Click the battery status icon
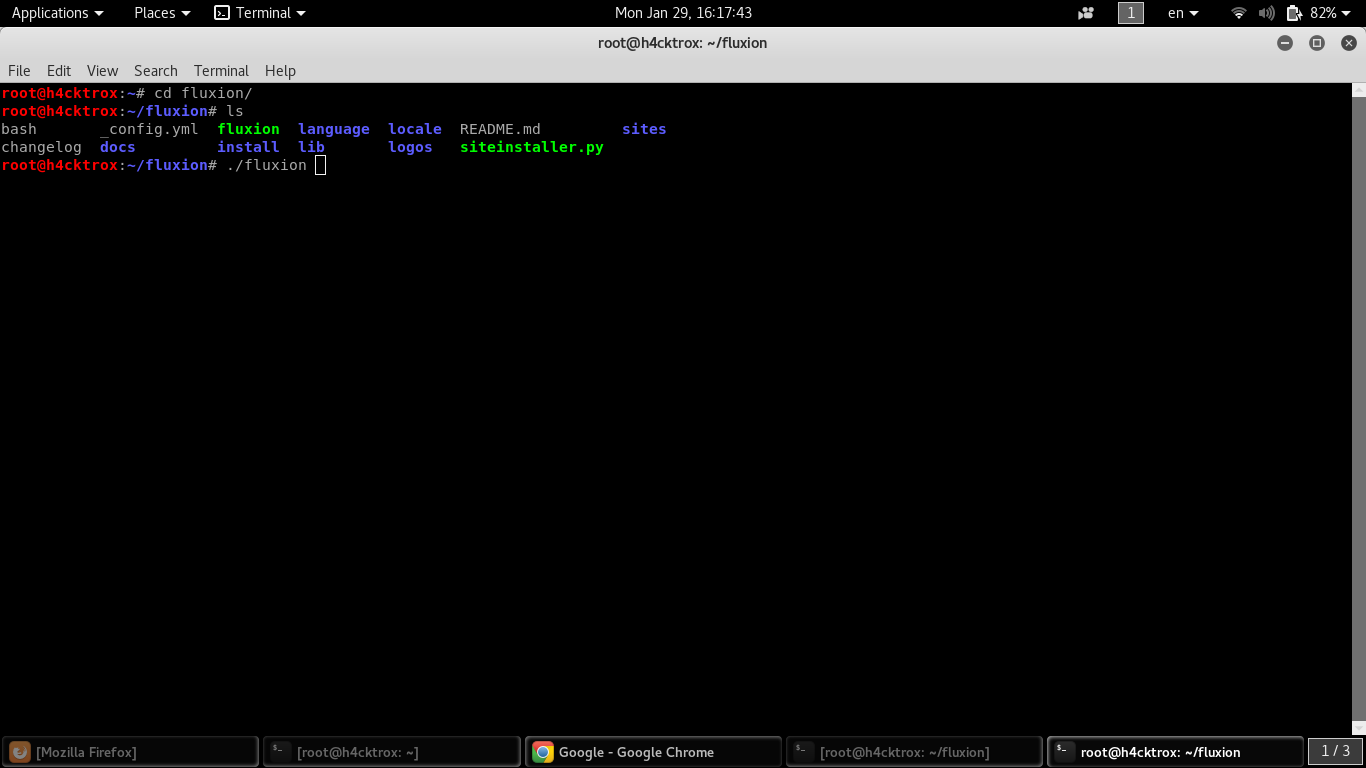This screenshot has width=1366, height=768. [1291, 13]
